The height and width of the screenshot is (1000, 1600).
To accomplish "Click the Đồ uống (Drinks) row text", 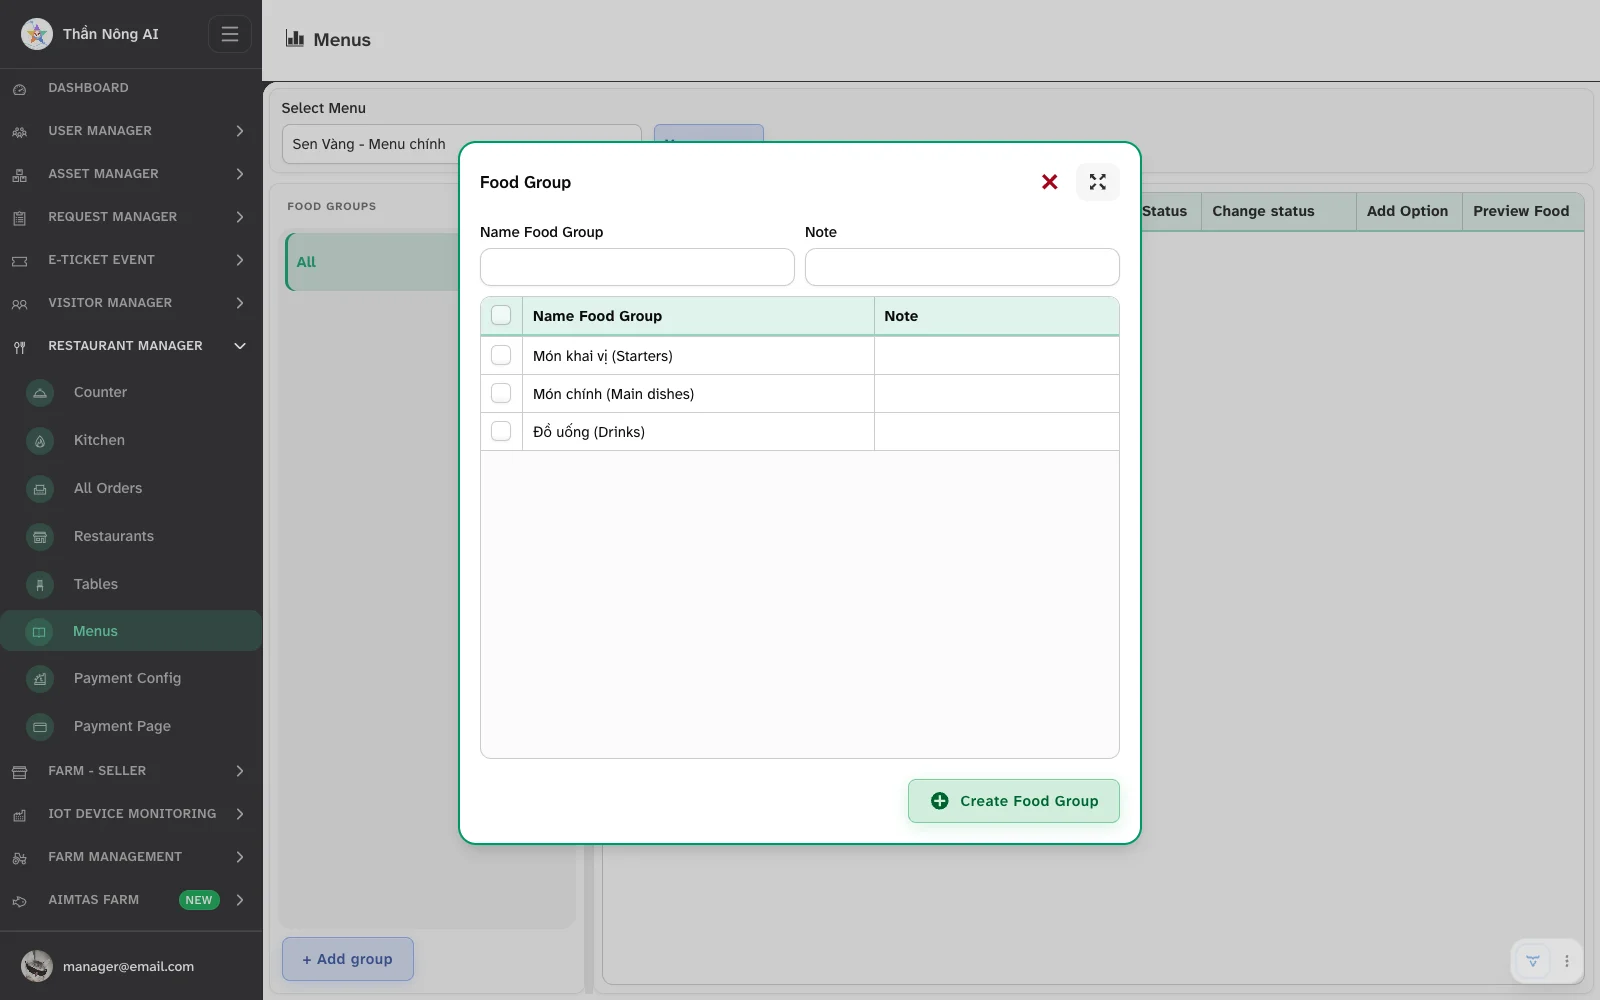I will [x=589, y=432].
